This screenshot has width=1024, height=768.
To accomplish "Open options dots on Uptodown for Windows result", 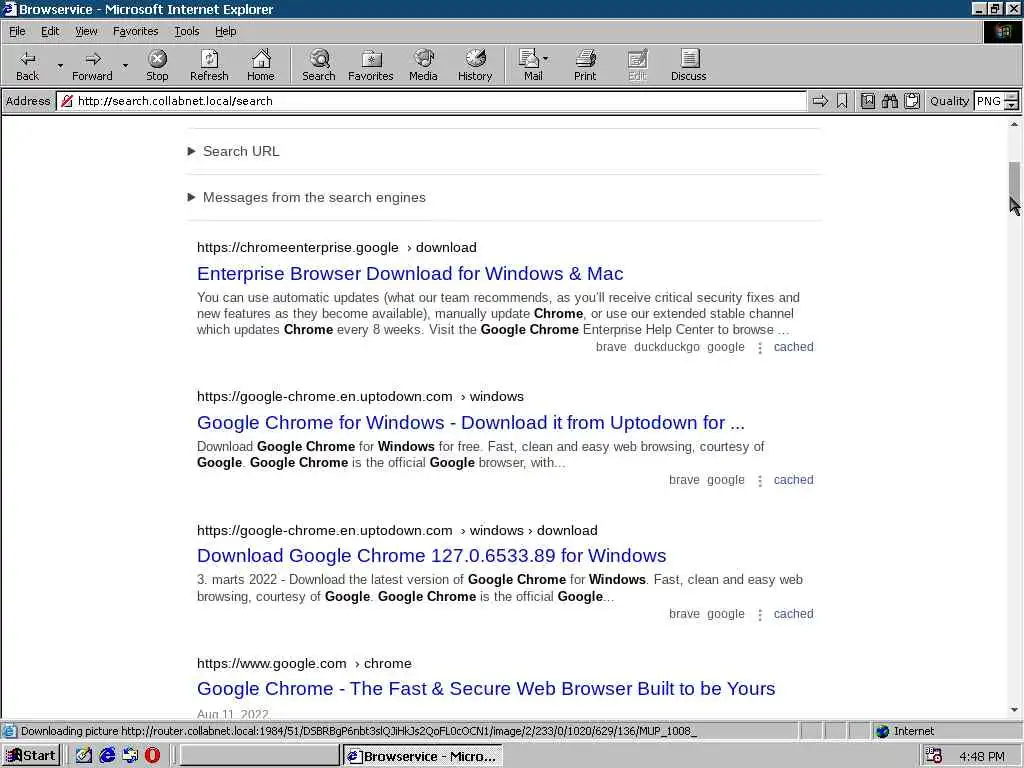I will tap(760, 481).
